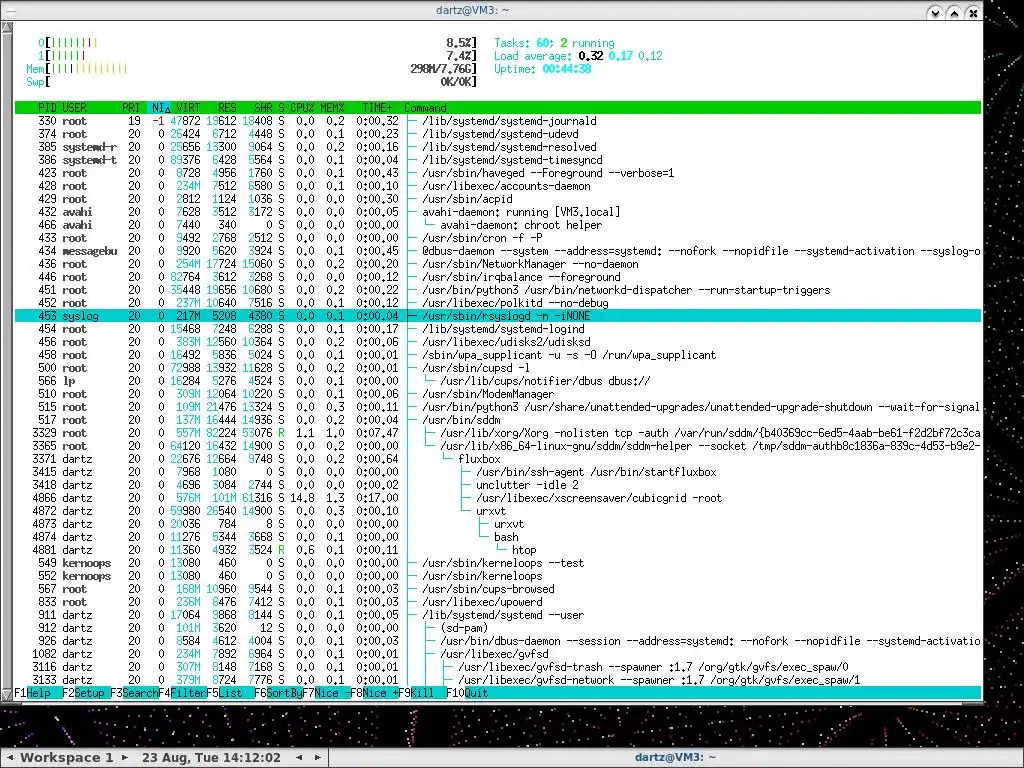Switch to previous workspace arrow left of Workspace 1
This screenshot has width=1024, height=768.
coord(10,758)
